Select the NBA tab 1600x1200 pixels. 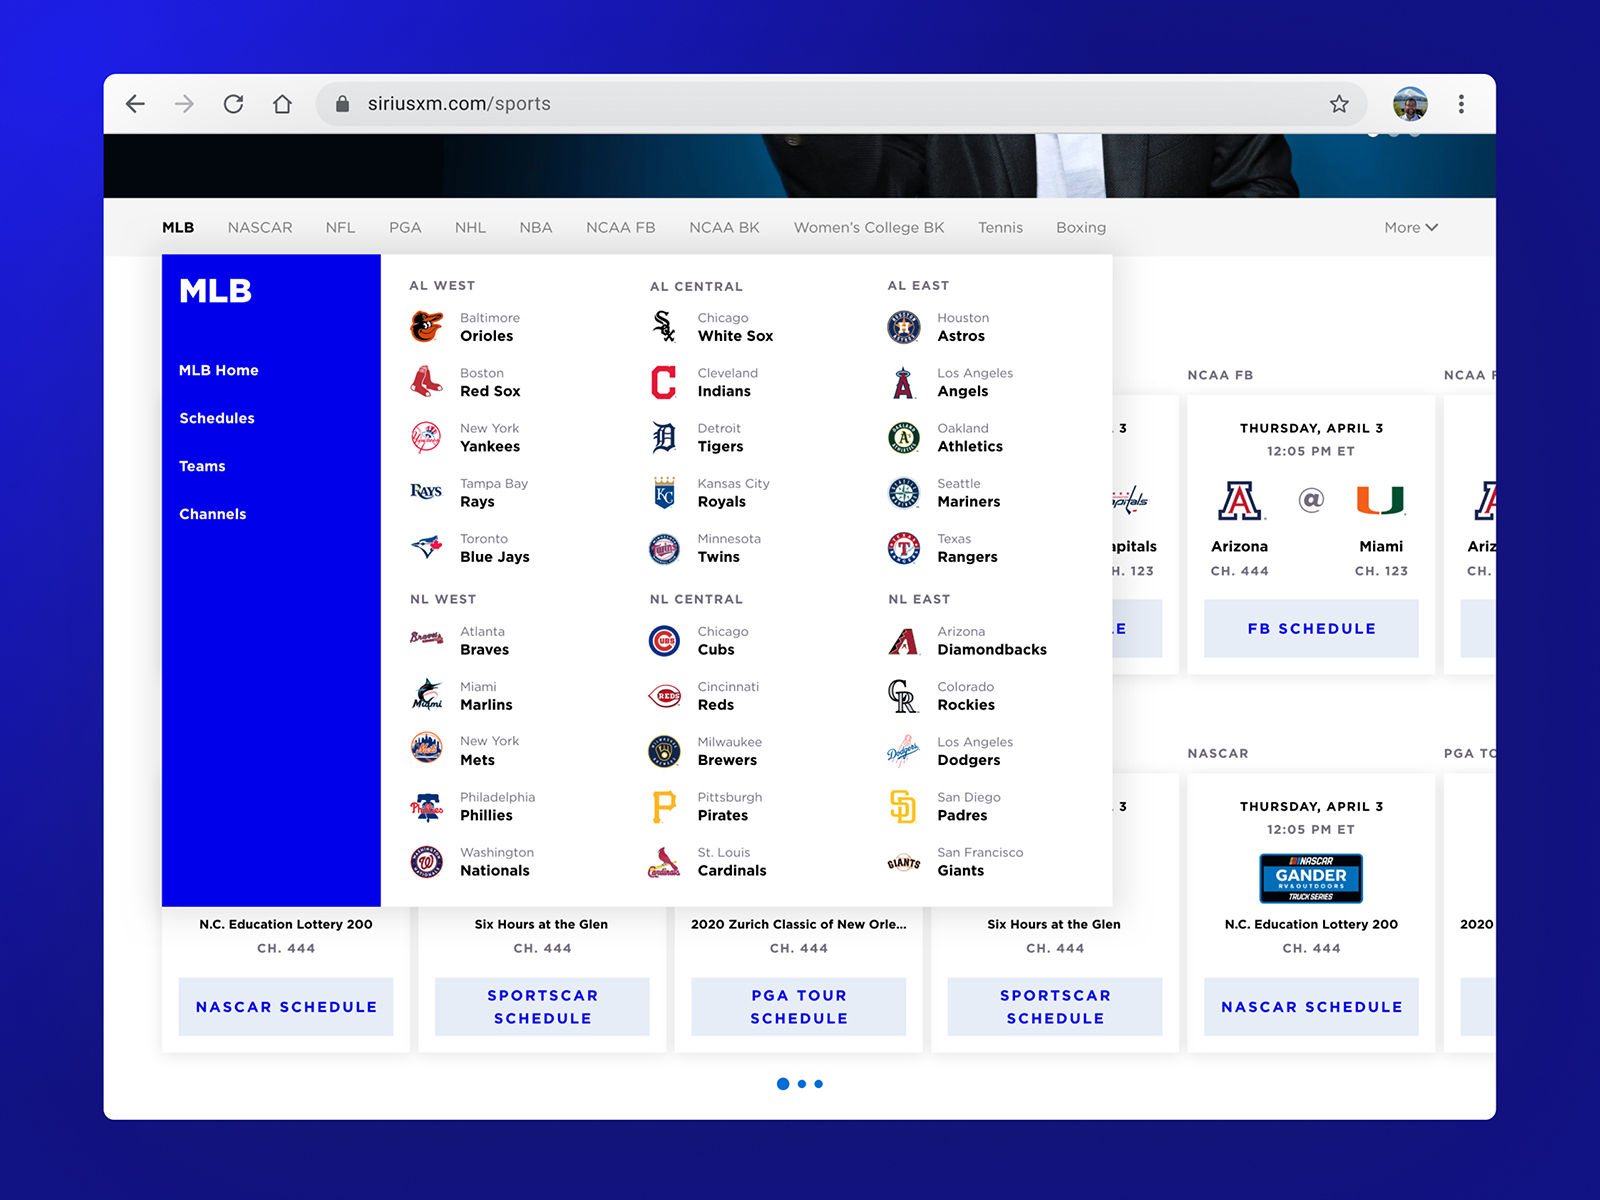536,227
